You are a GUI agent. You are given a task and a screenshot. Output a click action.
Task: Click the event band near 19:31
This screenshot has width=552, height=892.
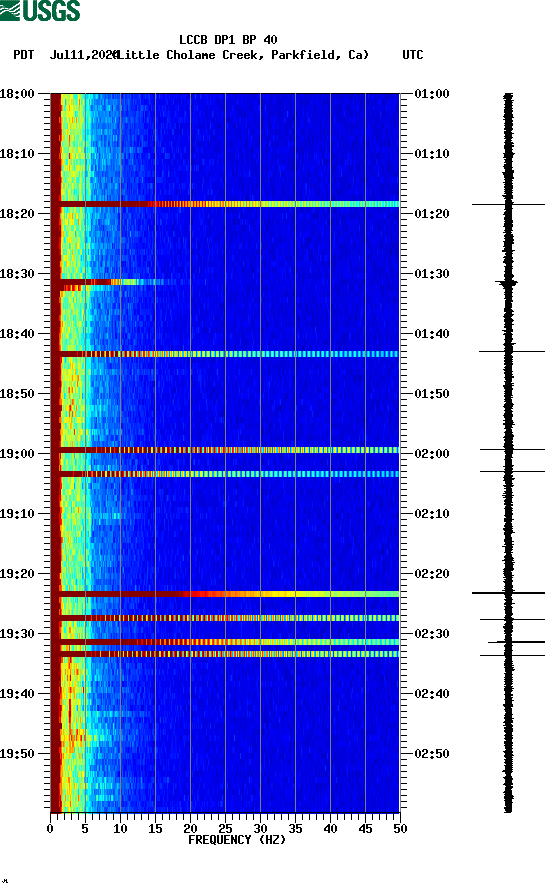tap(225, 642)
